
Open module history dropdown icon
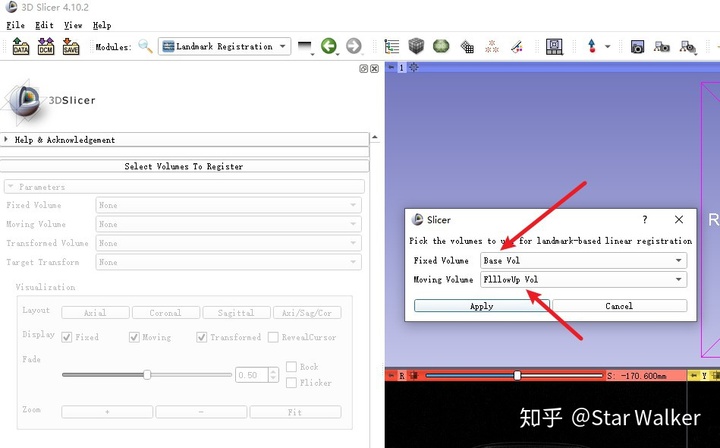[x=305, y=46]
